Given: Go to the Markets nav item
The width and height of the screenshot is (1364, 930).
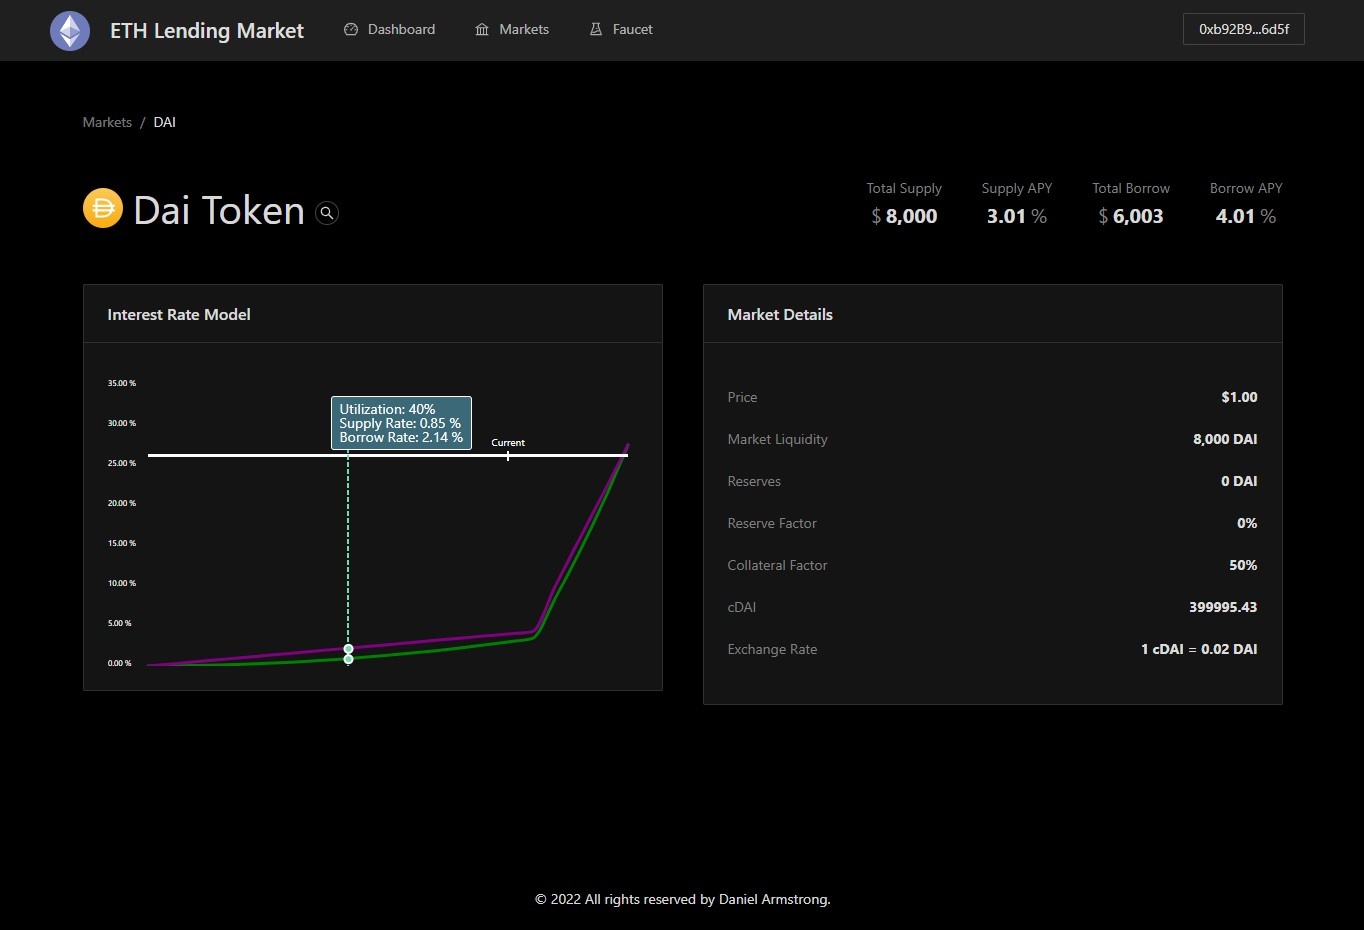Looking at the screenshot, I should [x=523, y=30].
